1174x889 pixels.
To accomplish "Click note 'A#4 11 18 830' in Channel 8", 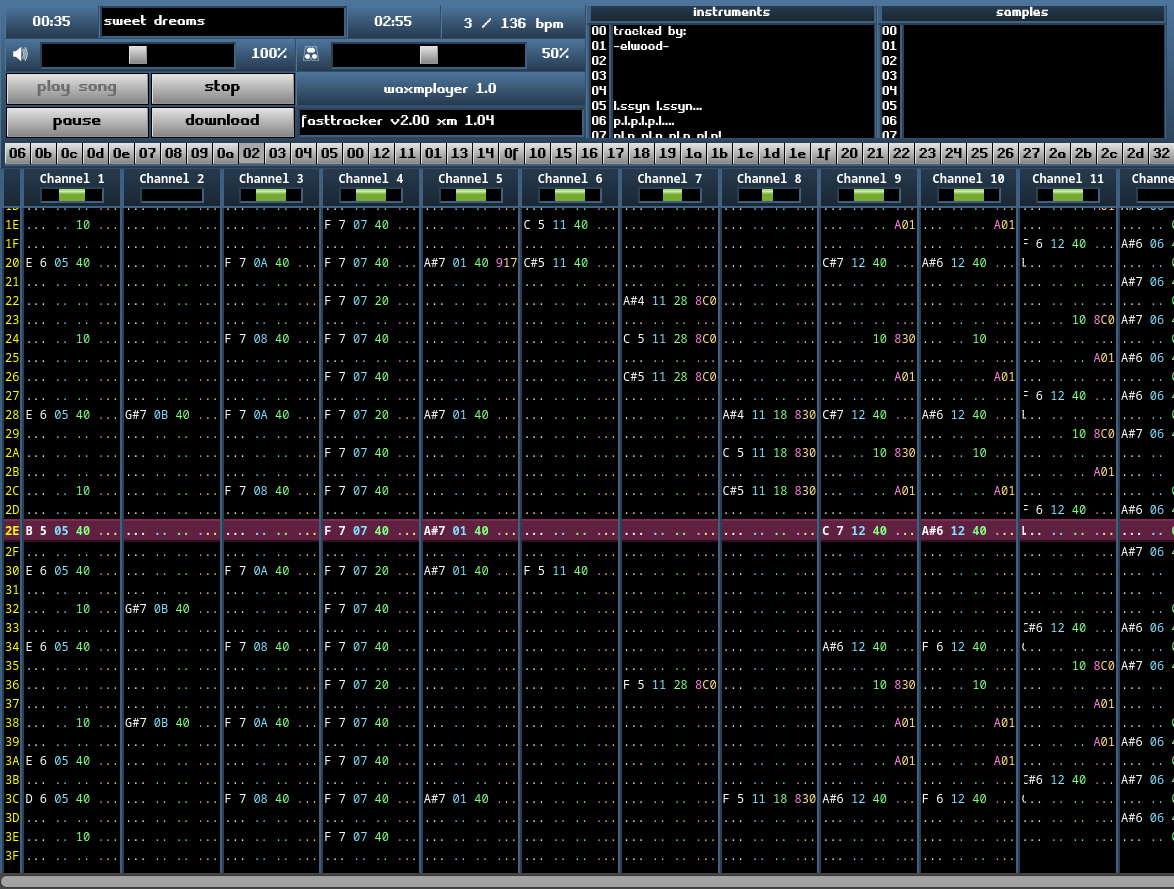I will click(x=769, y=415).
